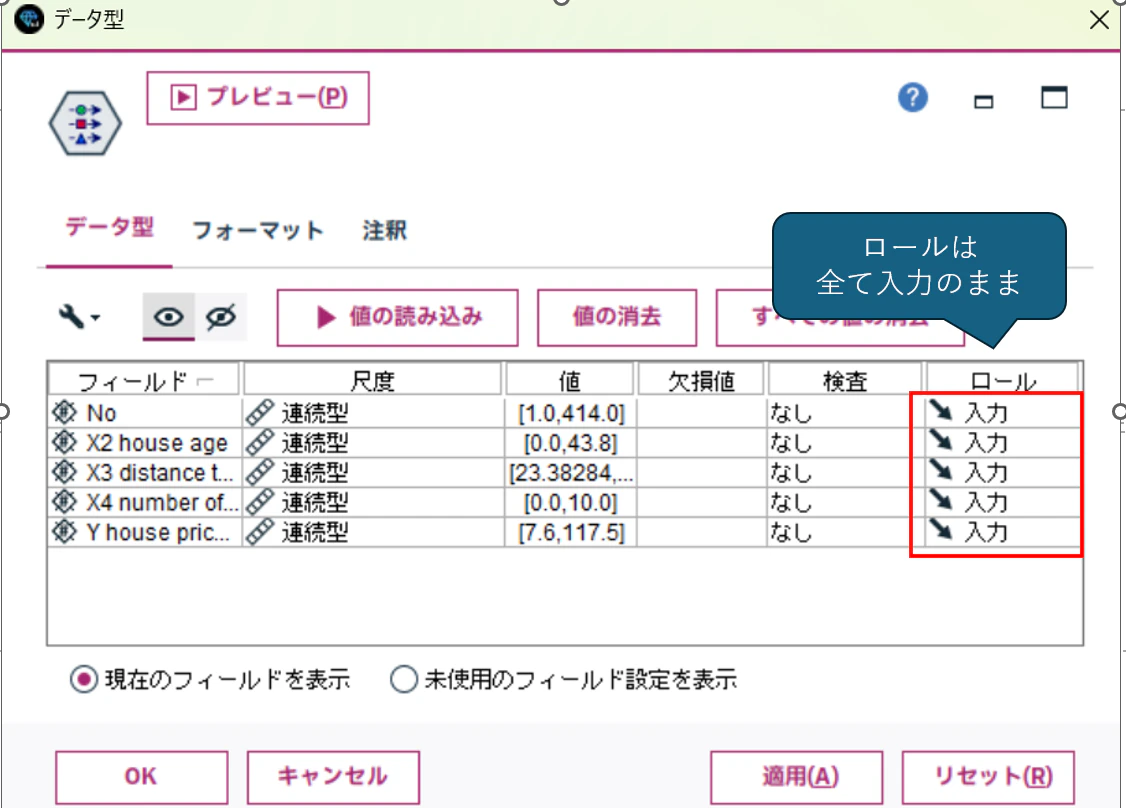Screen dimensions: 1126x808
Task: Click the 尺度 column header
Action: [373, 381]
